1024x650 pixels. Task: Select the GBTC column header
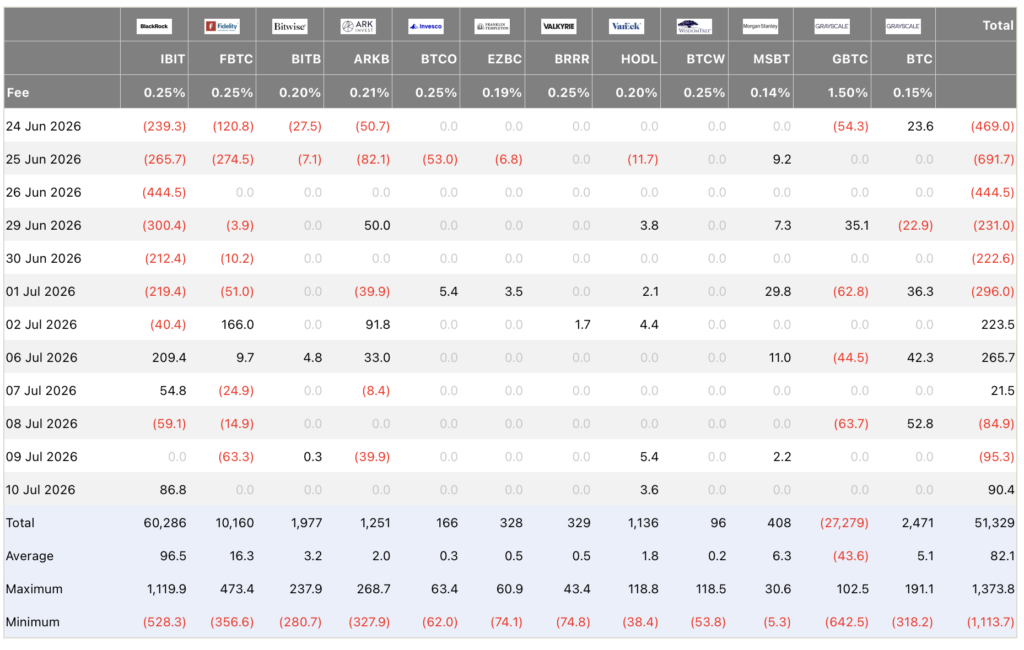tap(850, 59)
